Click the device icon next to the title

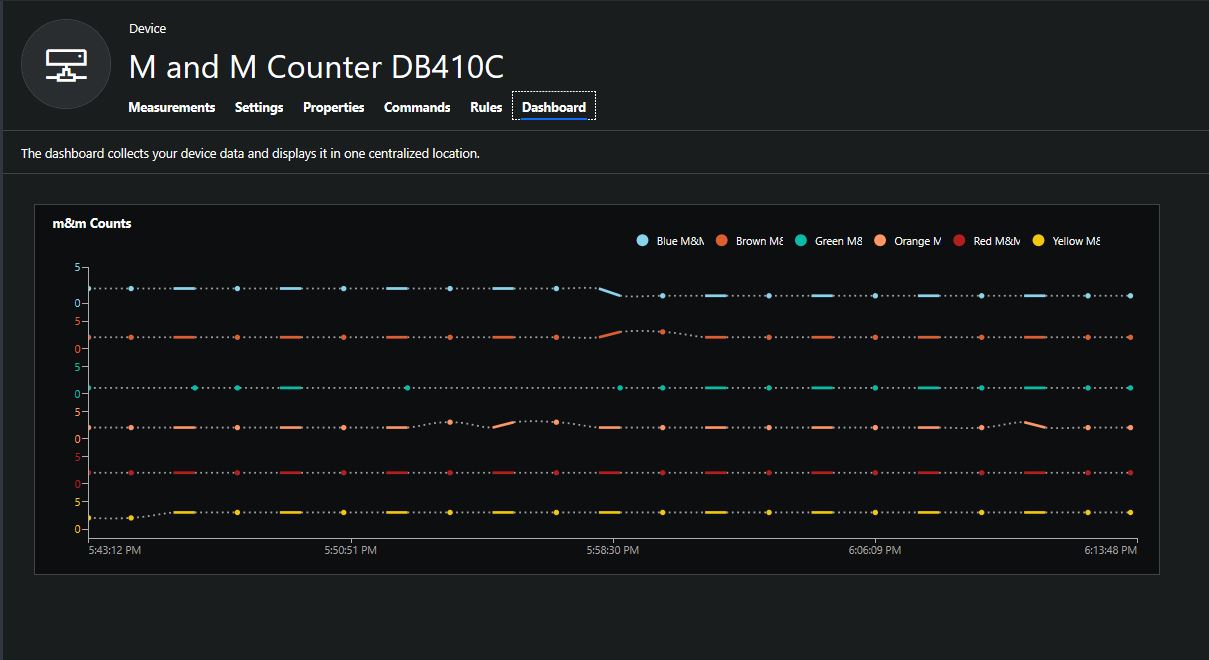pos(66,64)
